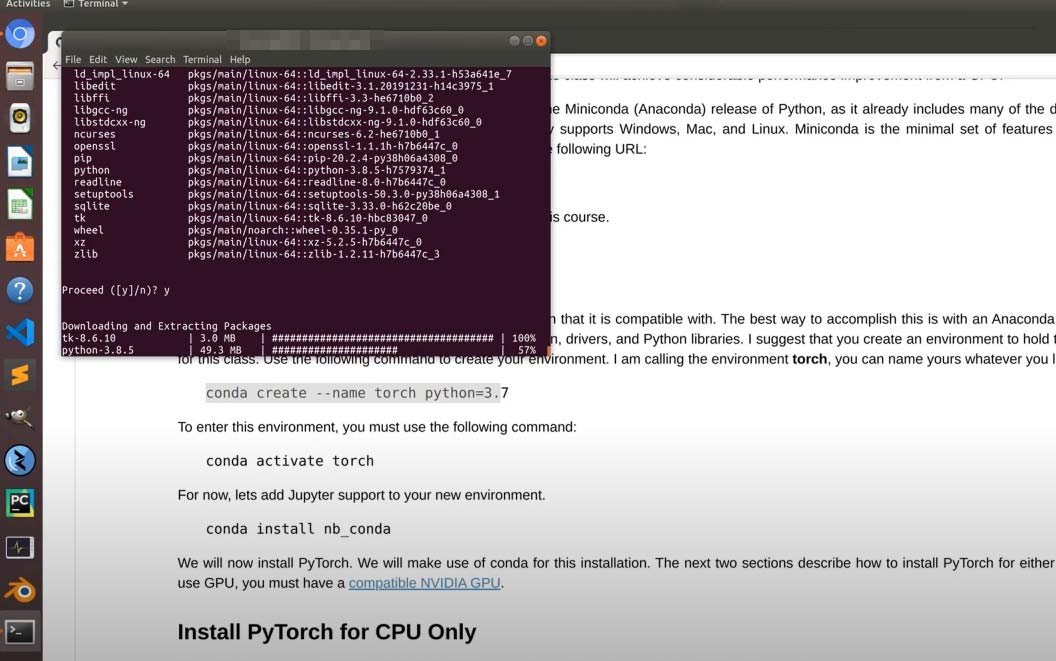Open the blue circular lightning app icon
The image size is (1056, 661).
[20, 461]
